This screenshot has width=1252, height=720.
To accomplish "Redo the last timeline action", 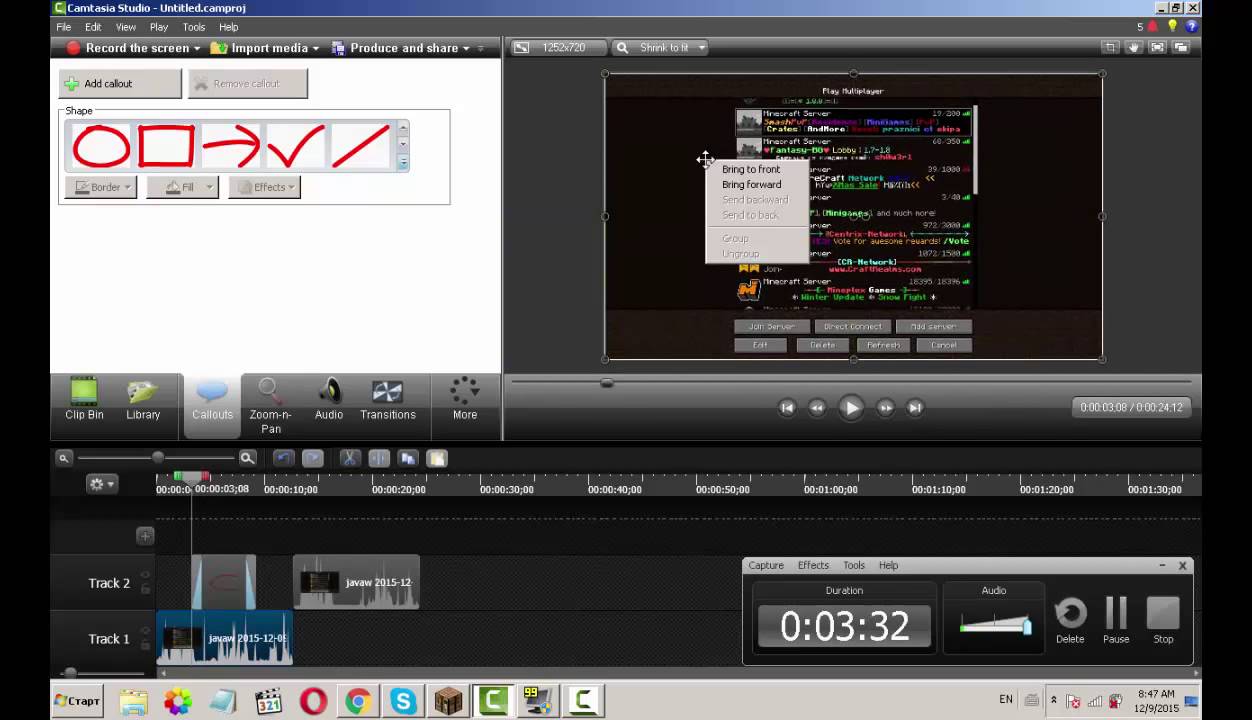I will 313,458.
